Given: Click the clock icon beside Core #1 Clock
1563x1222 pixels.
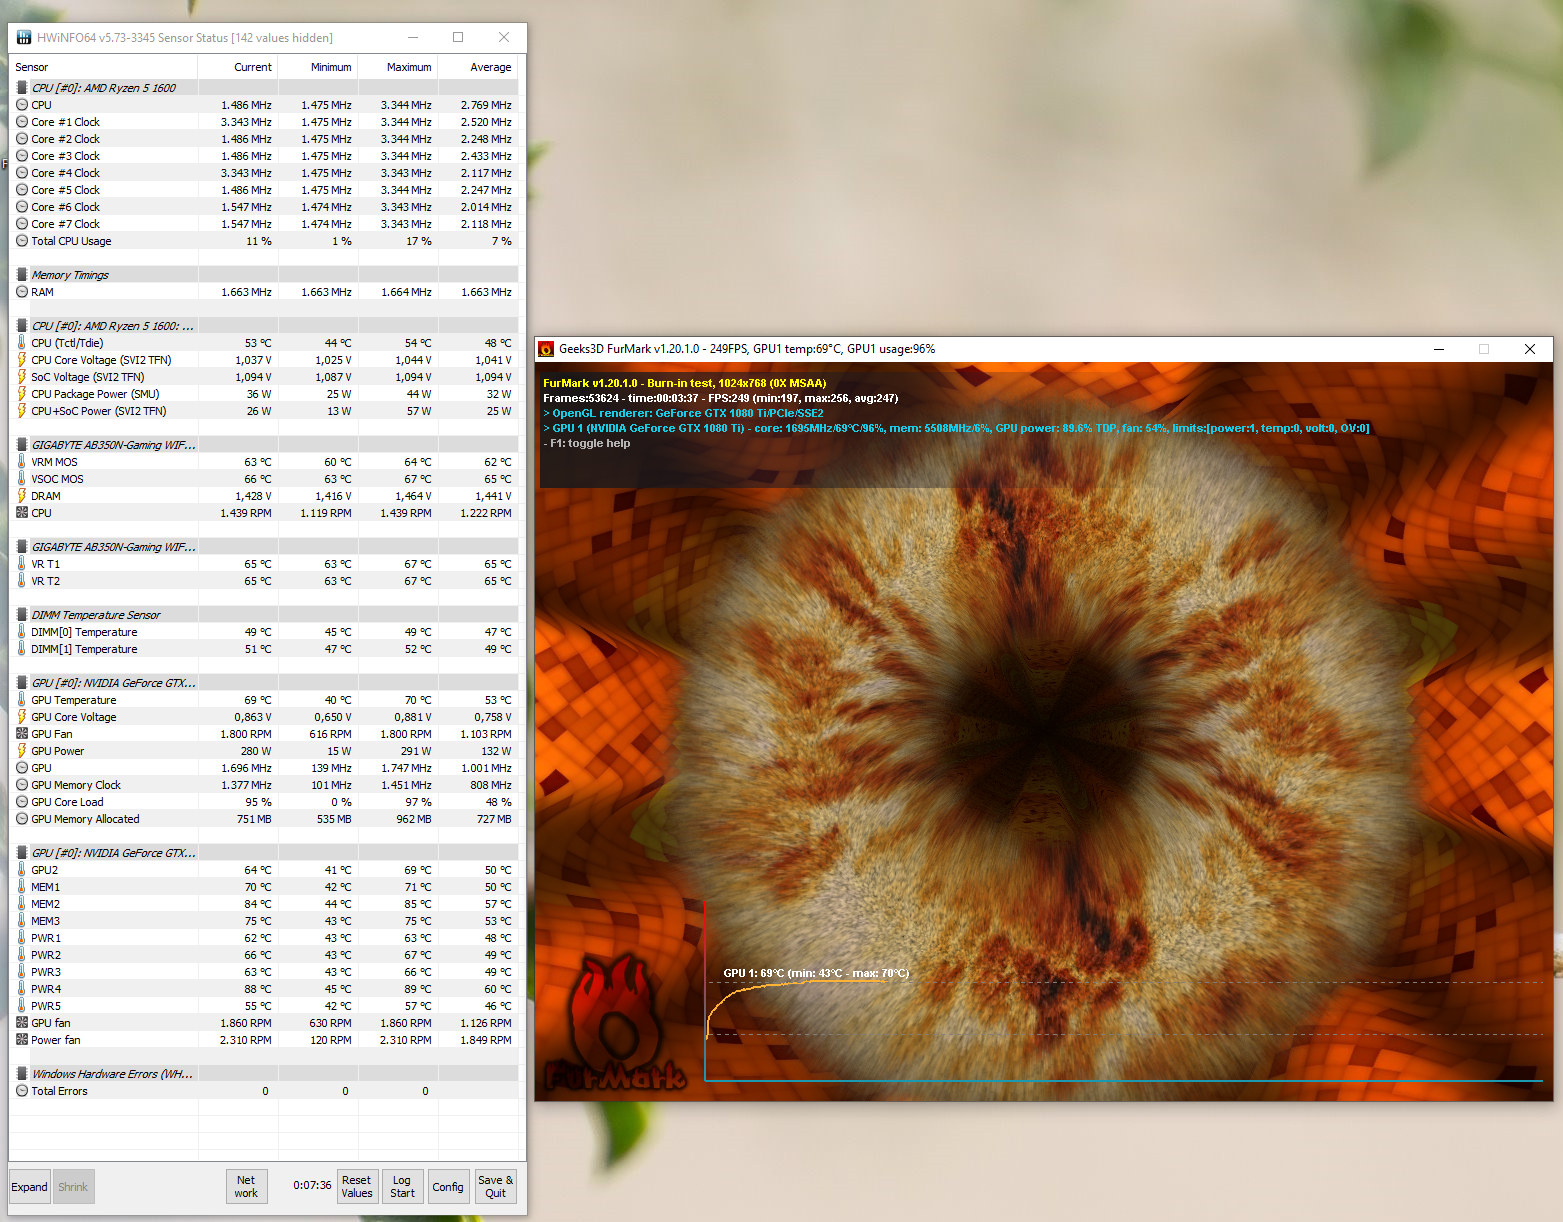Looking at the screenshot, I should [x=22, y=122].
